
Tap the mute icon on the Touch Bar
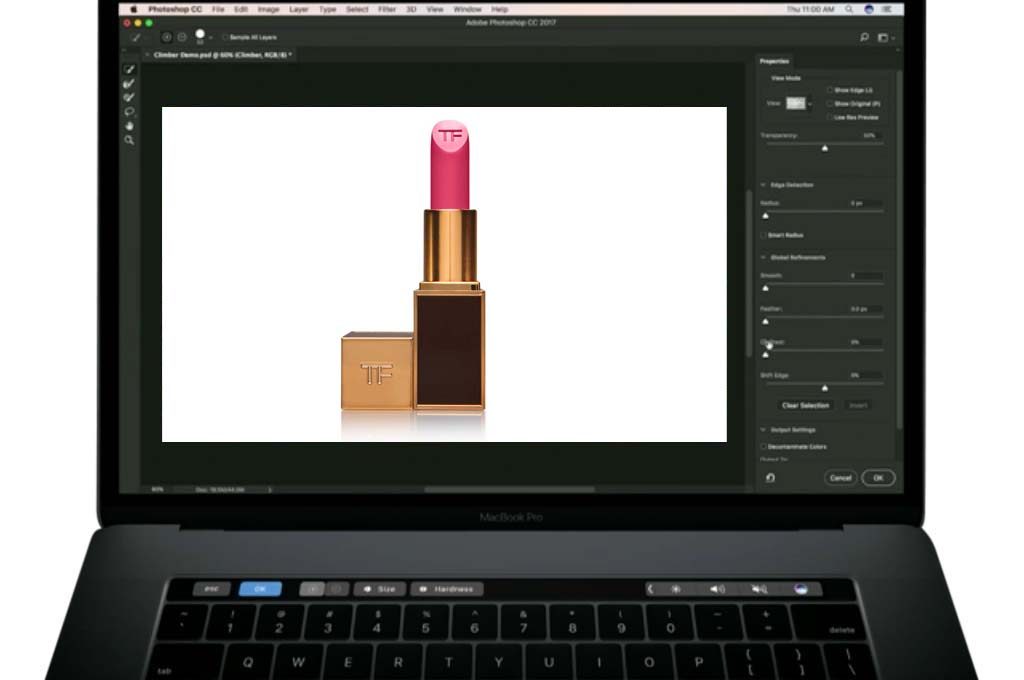pos(759,589)
